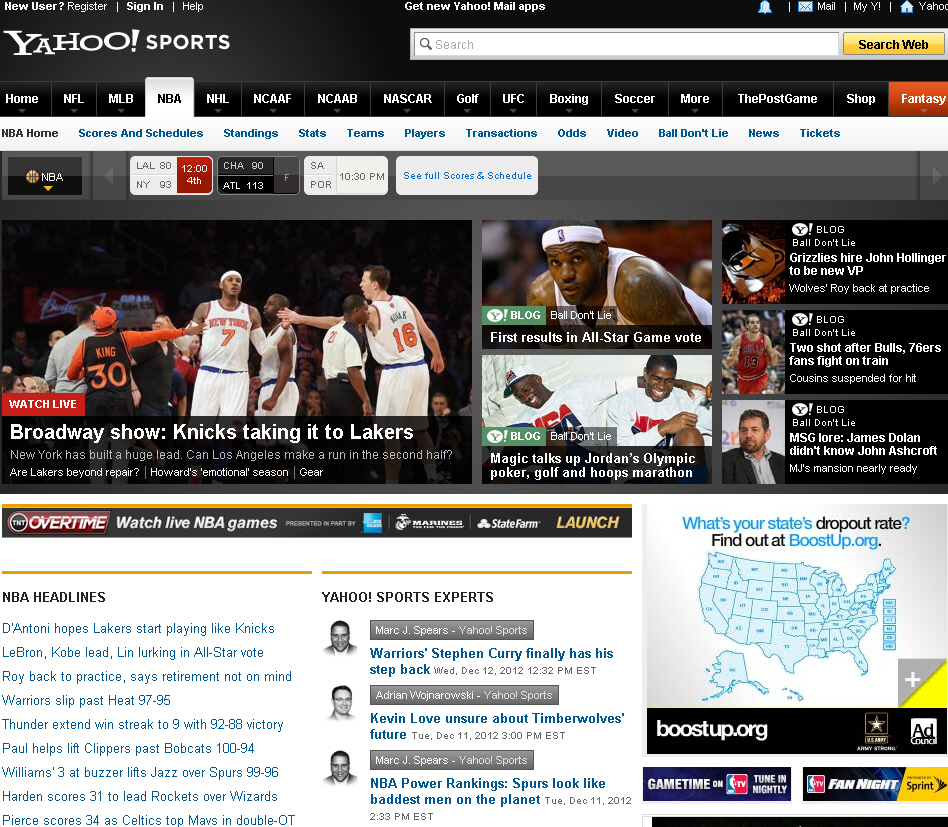
Task: Click the search magnifier icon
Action: [x=426, y=44]
